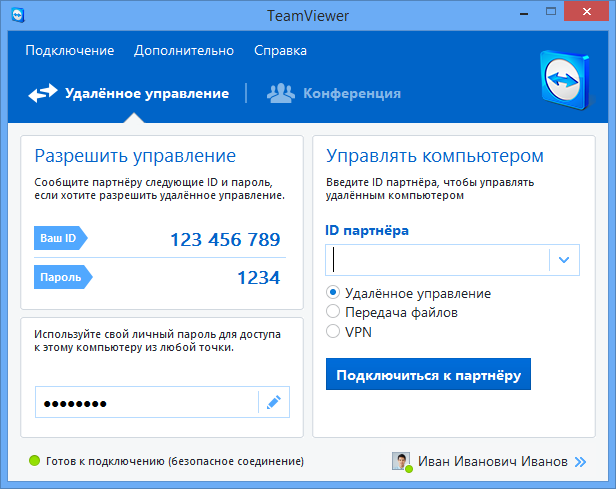The height and width of the screenshot is (489, 616).
Task: Click the user avatar of Иван Иванов
Action: 402,462
